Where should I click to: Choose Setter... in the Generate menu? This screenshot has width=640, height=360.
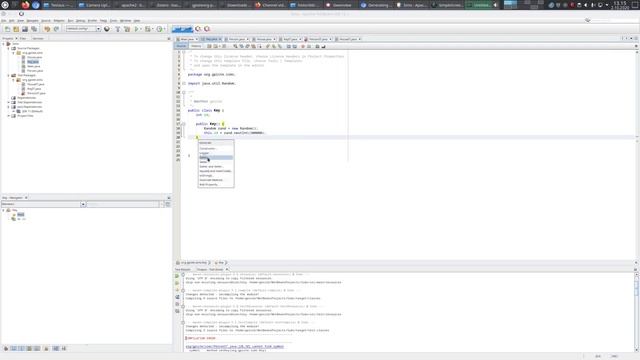[x=216, y=162]
